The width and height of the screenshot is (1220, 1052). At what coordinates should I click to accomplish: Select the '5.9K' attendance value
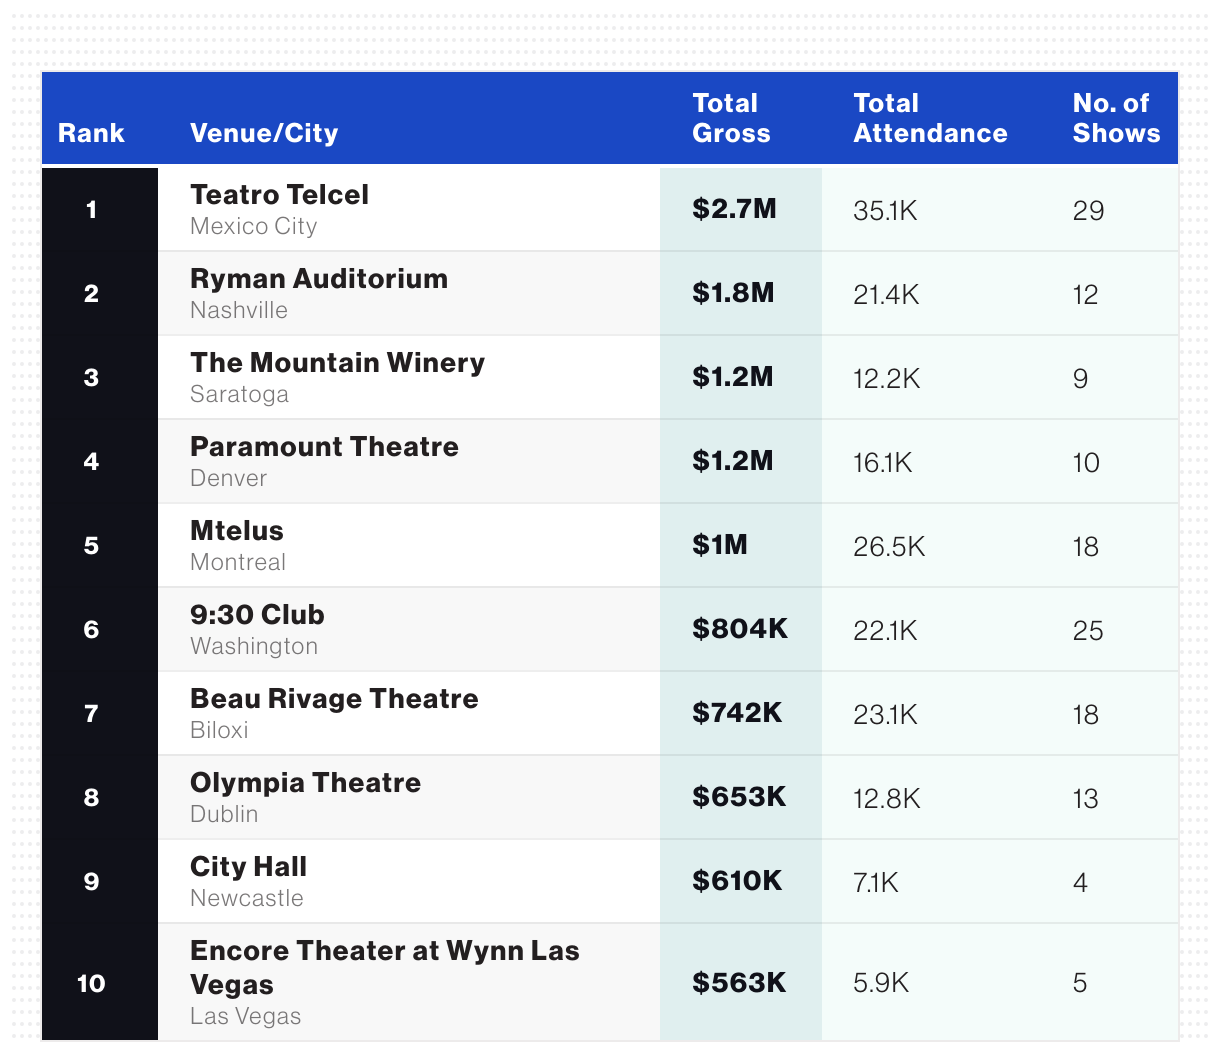click(x=881, y=984)
